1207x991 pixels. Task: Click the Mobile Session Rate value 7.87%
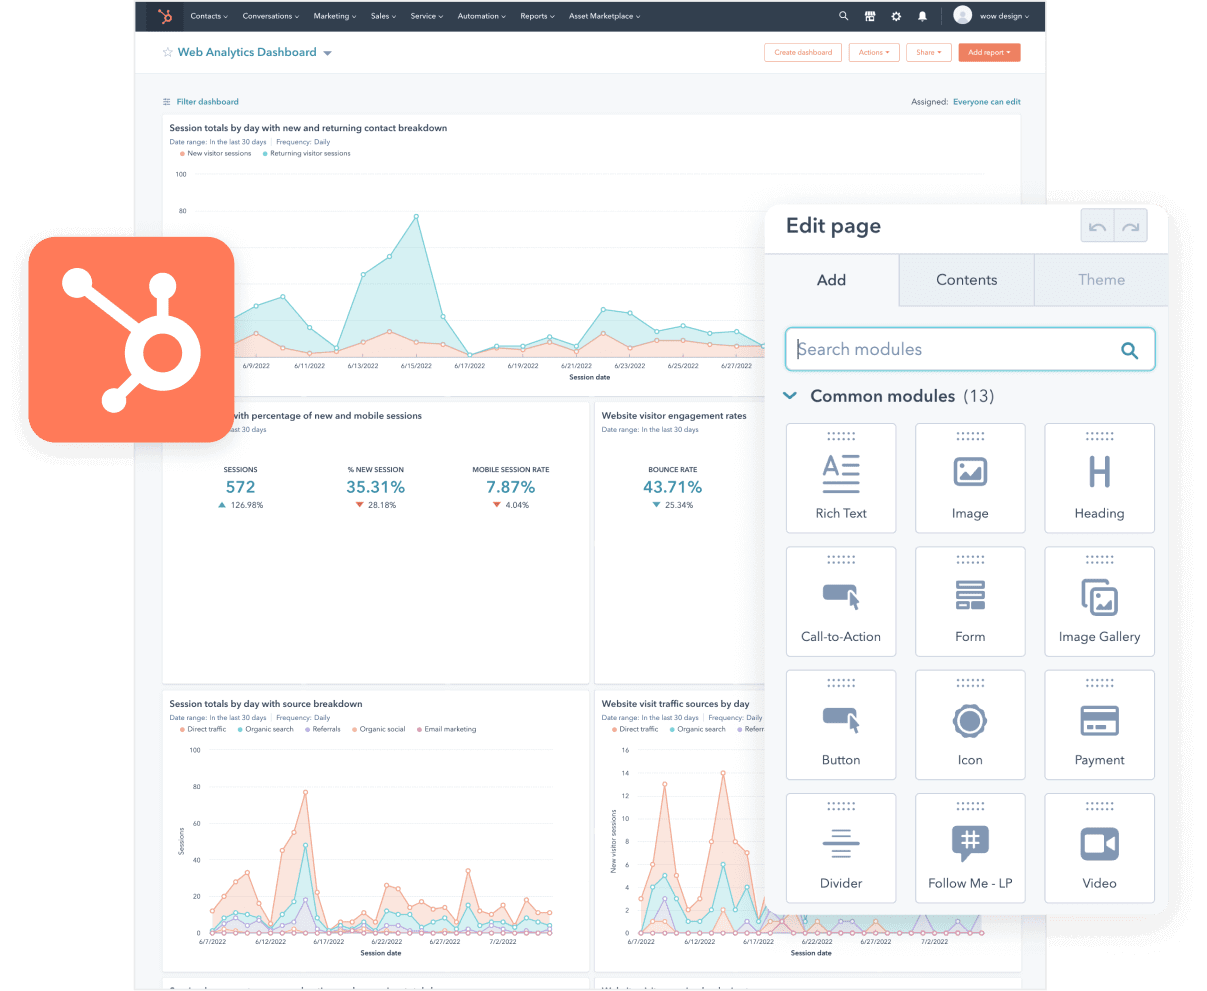[511, 487]
